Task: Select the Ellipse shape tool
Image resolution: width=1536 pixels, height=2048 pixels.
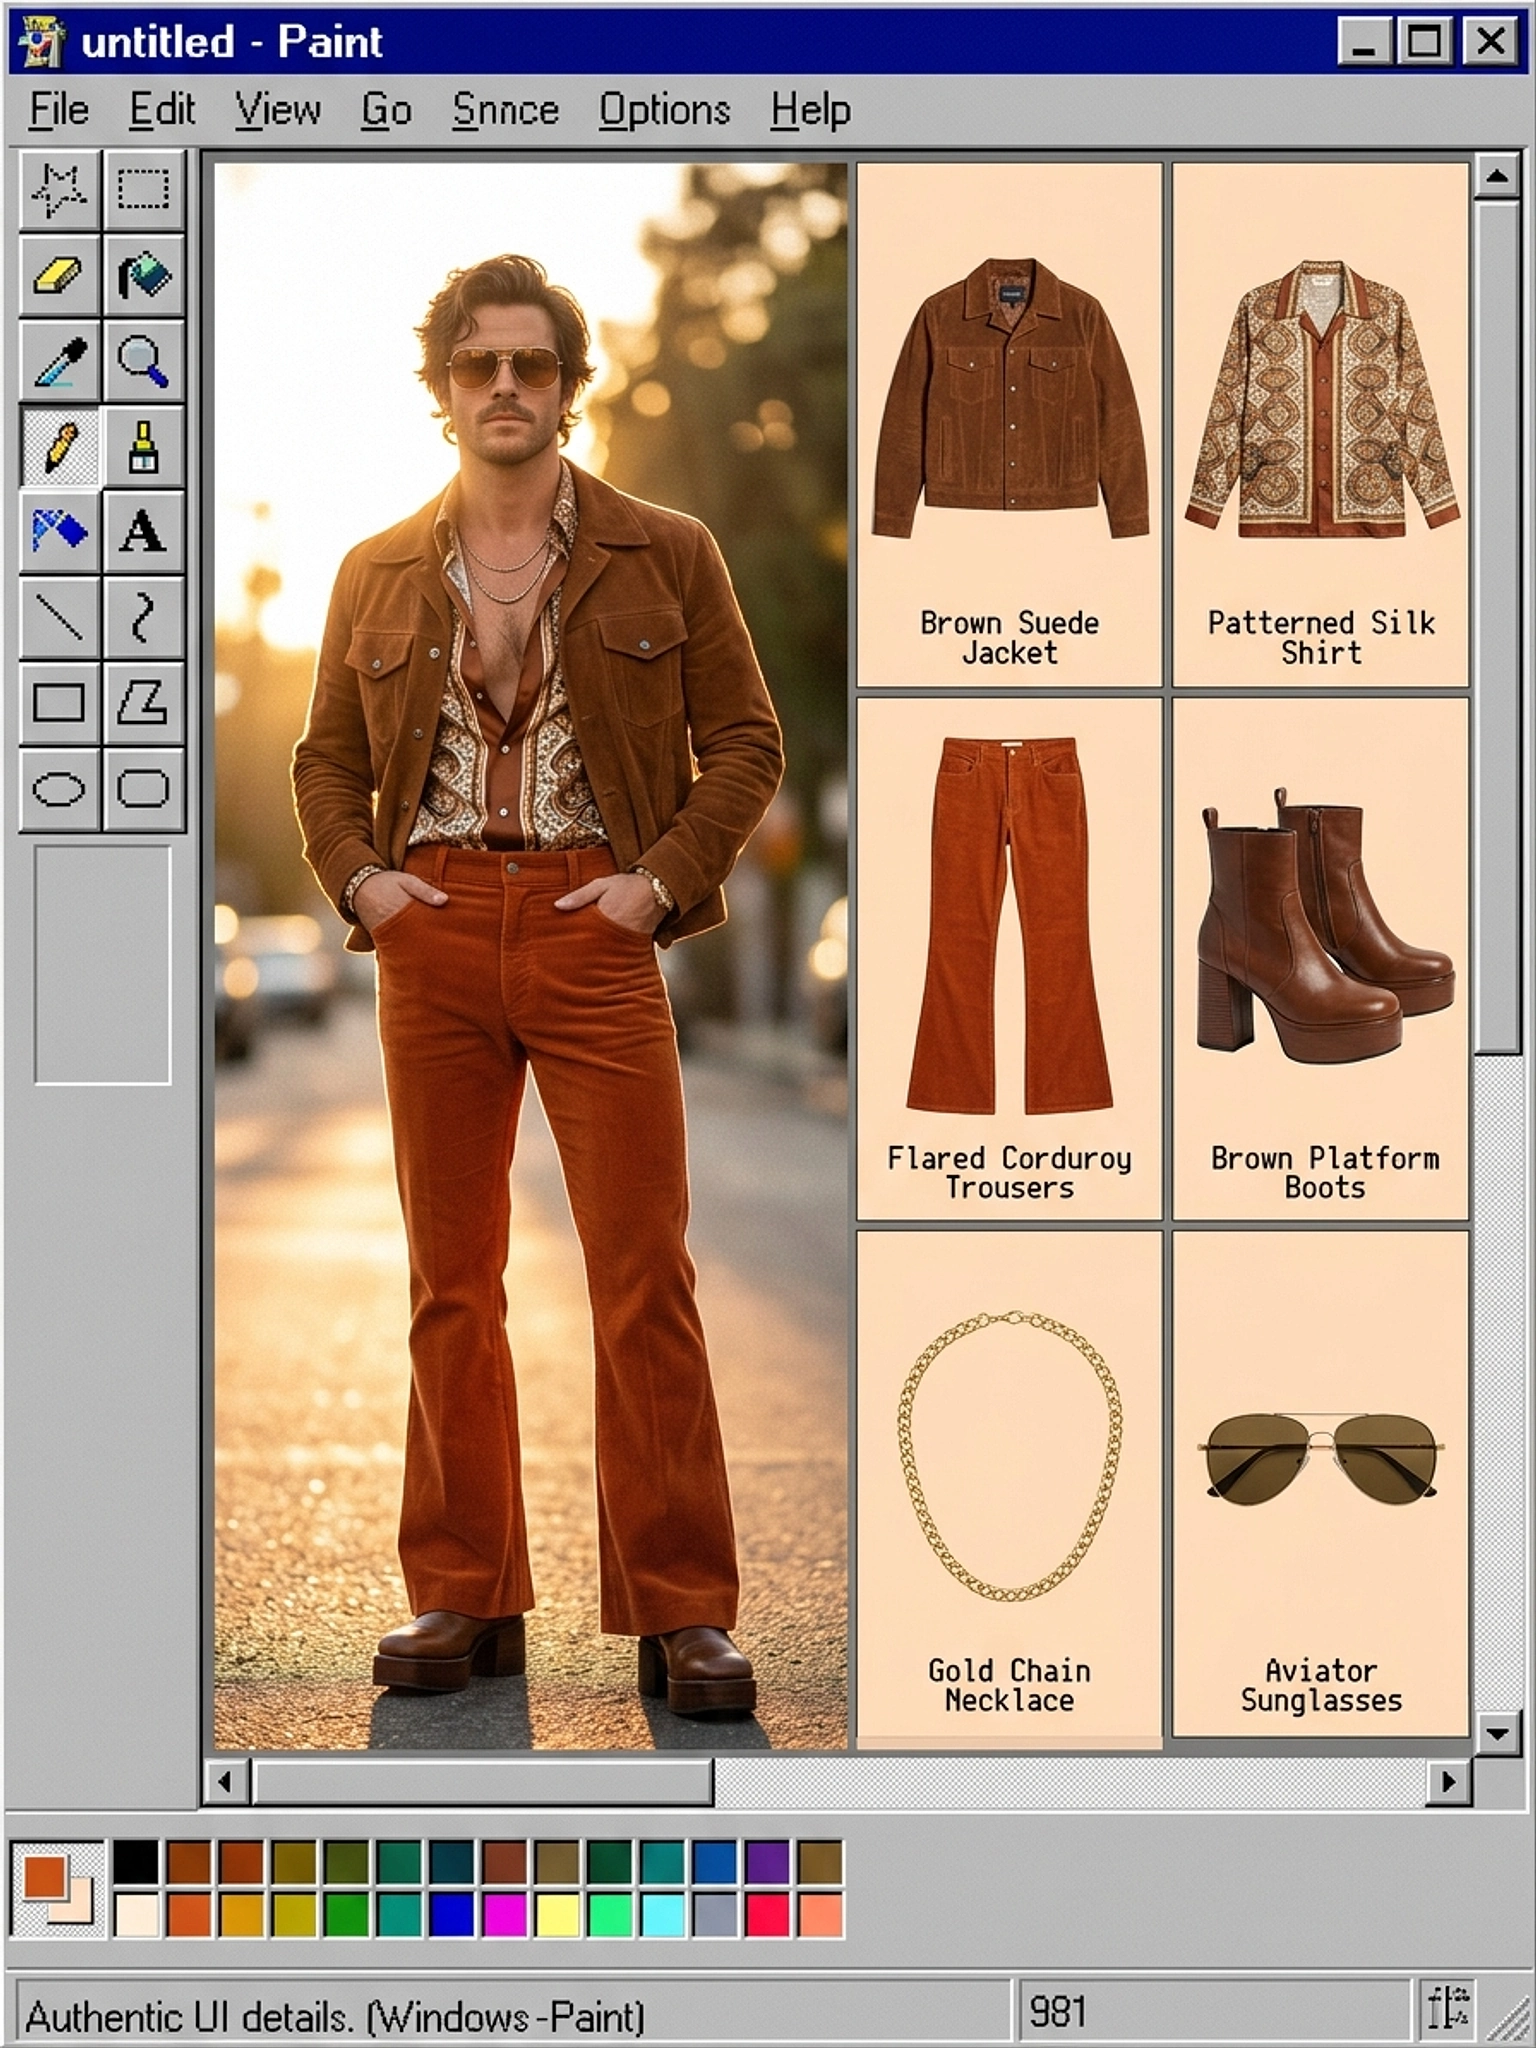Action: point(59,789)
